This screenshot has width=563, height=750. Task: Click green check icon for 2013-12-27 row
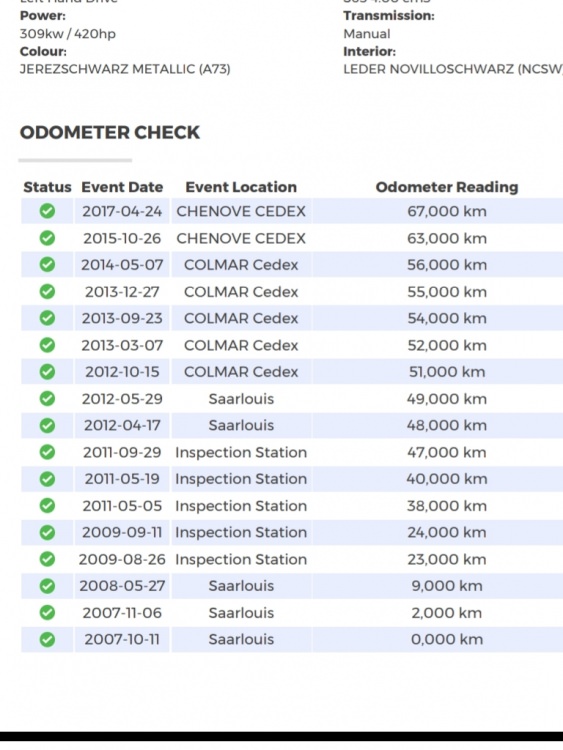point(47,291)
